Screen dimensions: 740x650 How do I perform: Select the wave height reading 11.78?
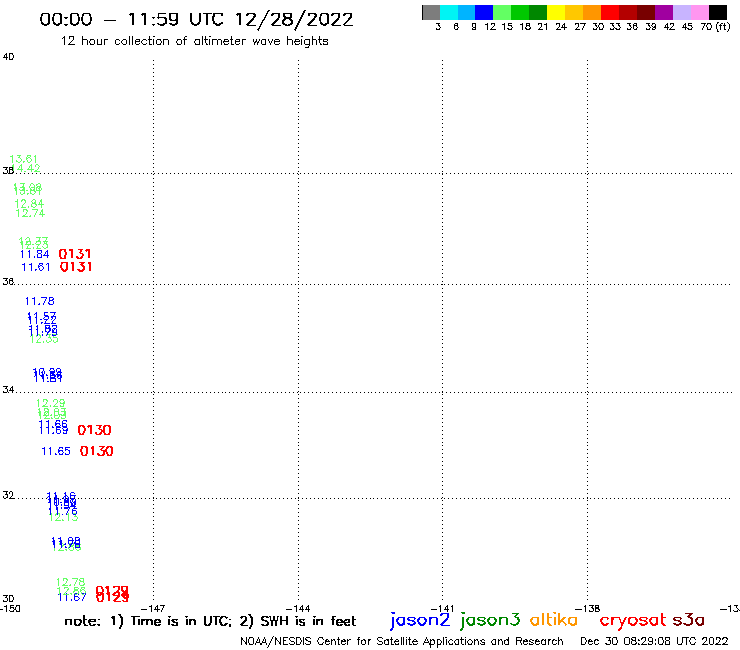pyautogui.click(x=40, y=301)
